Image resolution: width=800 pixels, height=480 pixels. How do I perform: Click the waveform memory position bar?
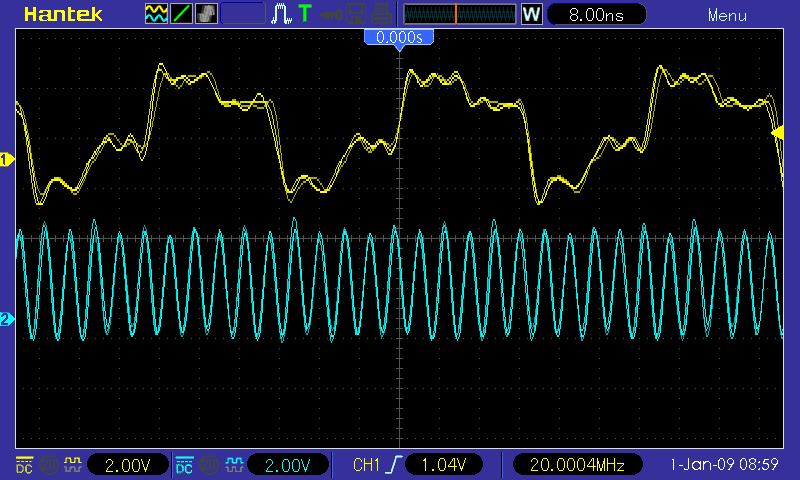pos(460,14)
